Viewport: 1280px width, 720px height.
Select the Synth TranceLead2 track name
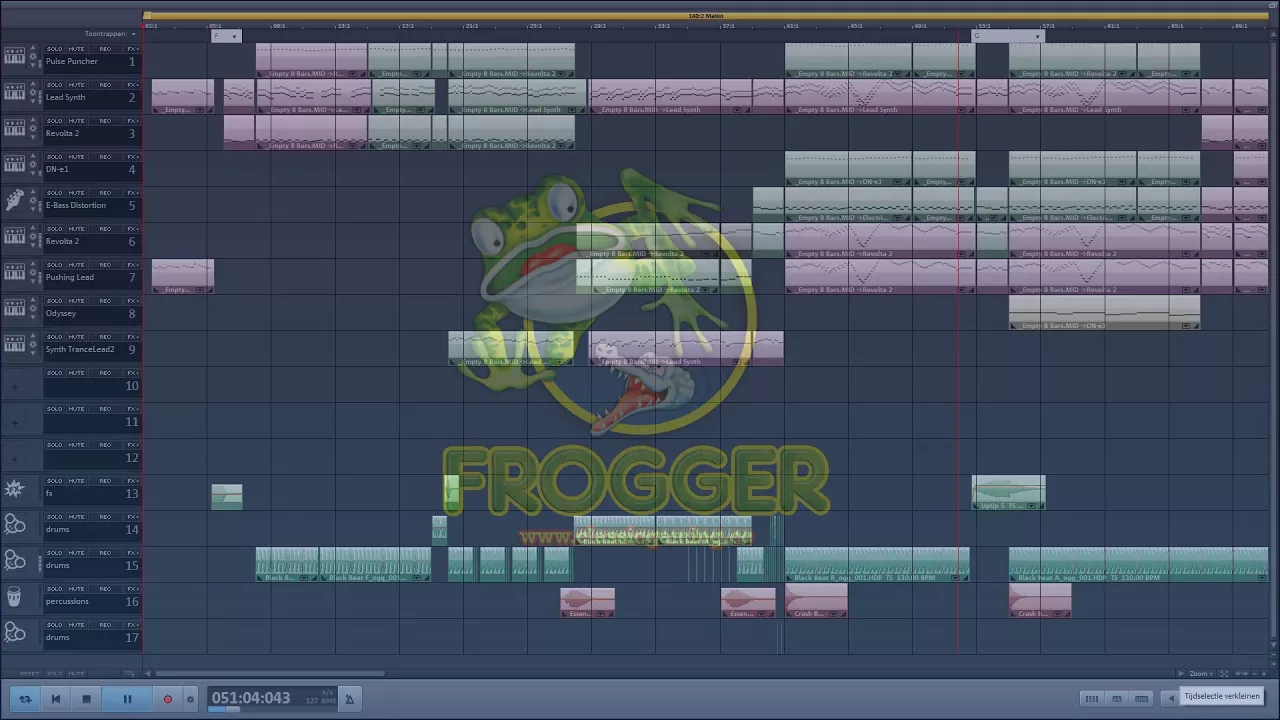[x=80, y=349]
